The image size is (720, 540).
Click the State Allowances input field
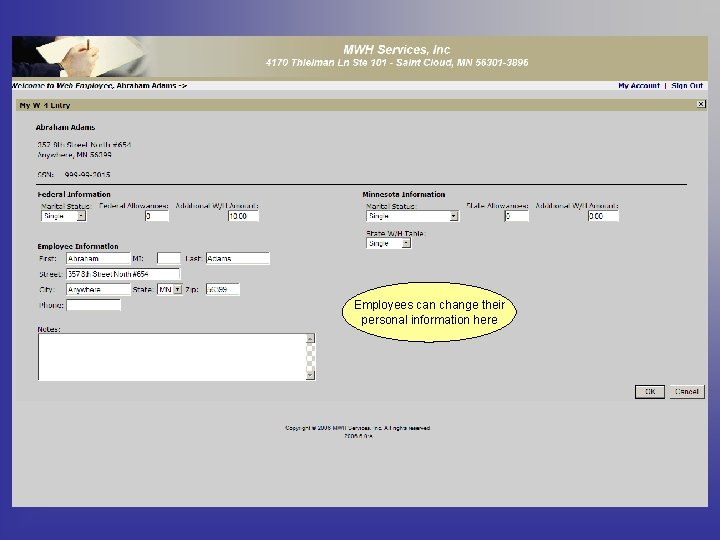(x=517, y=216)
